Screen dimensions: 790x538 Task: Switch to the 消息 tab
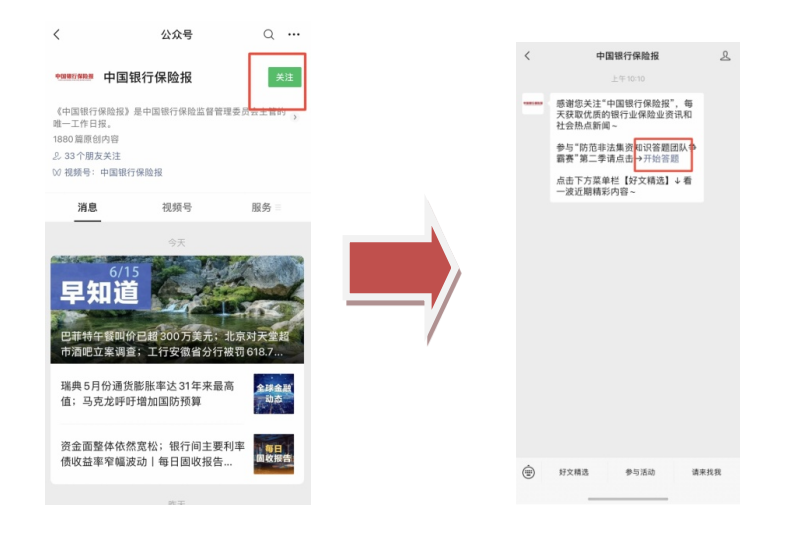(x=87, y=207)
